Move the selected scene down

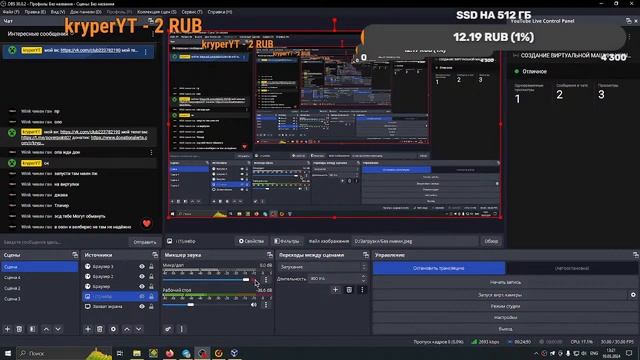point(58,329)
